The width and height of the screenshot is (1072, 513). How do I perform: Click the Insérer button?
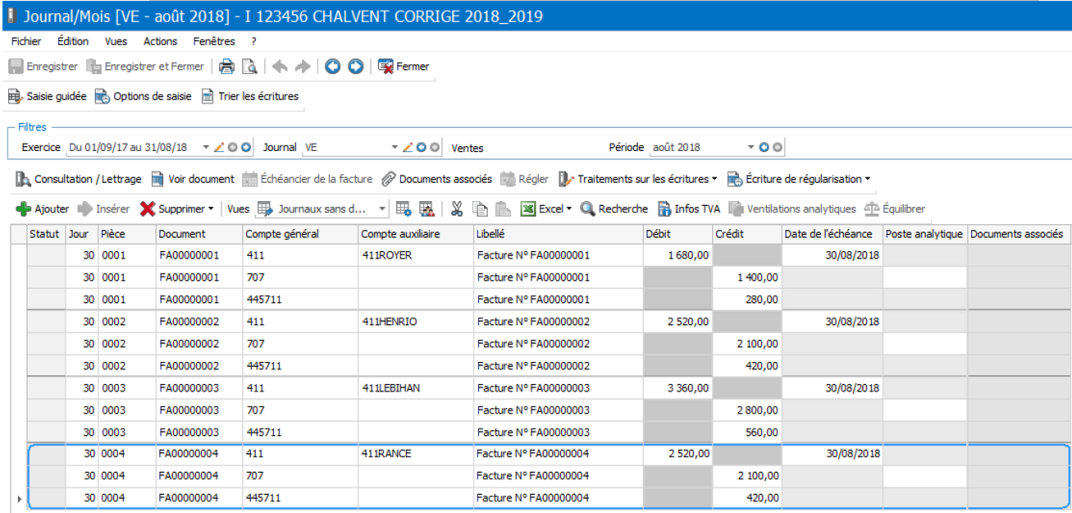103,209
